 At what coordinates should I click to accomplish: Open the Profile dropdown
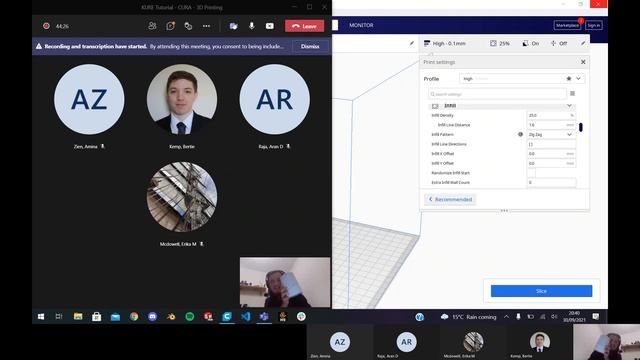578,78
